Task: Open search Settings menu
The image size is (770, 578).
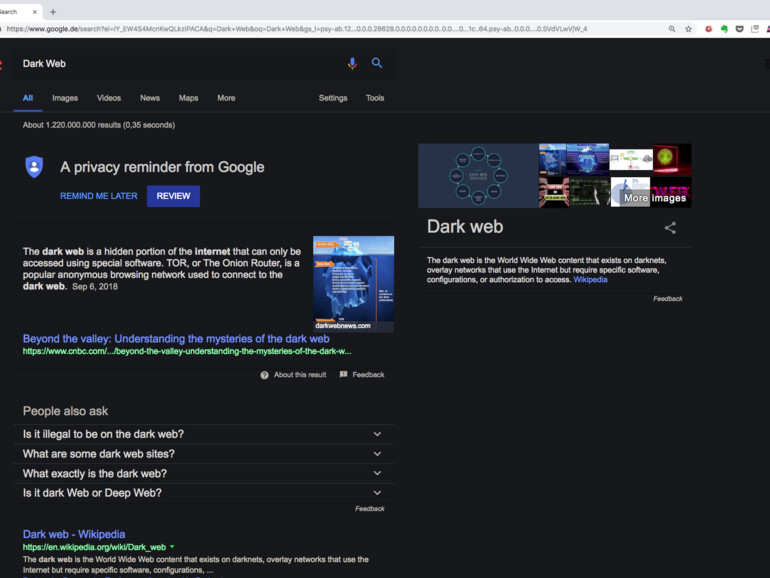Action: click(333, 98)
